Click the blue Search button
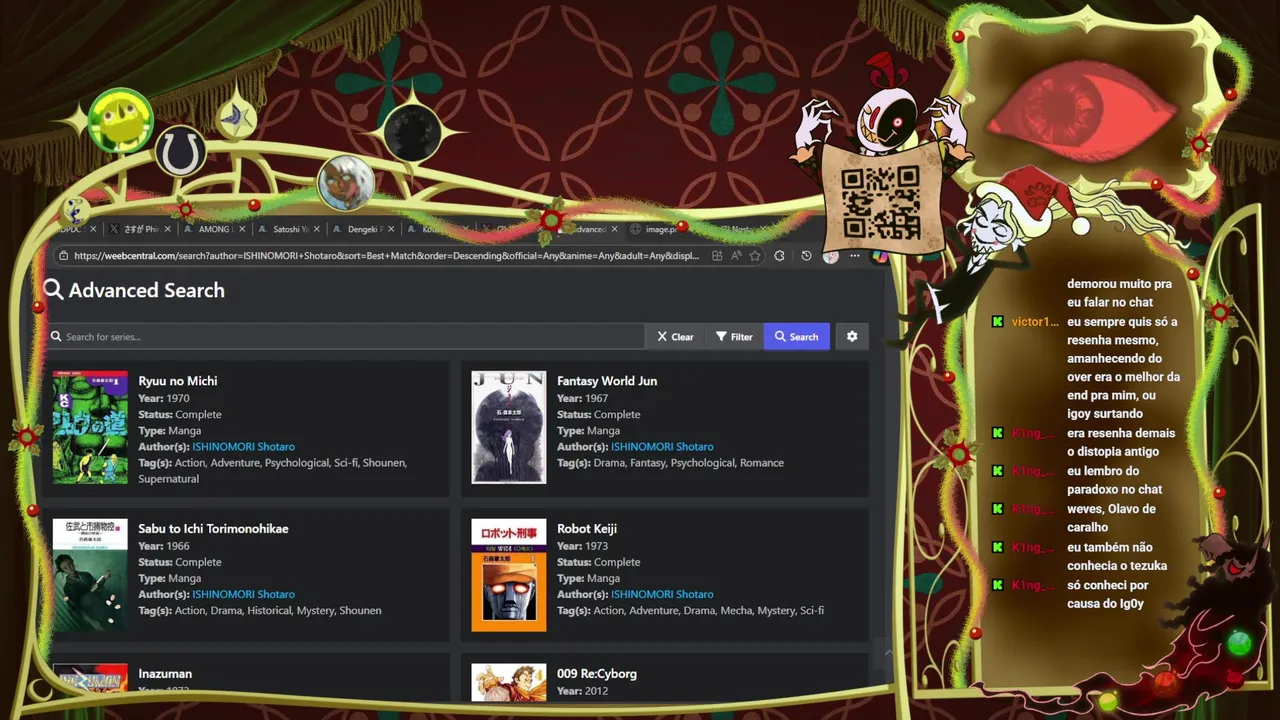1280x720 pixels. pos(797,337)
